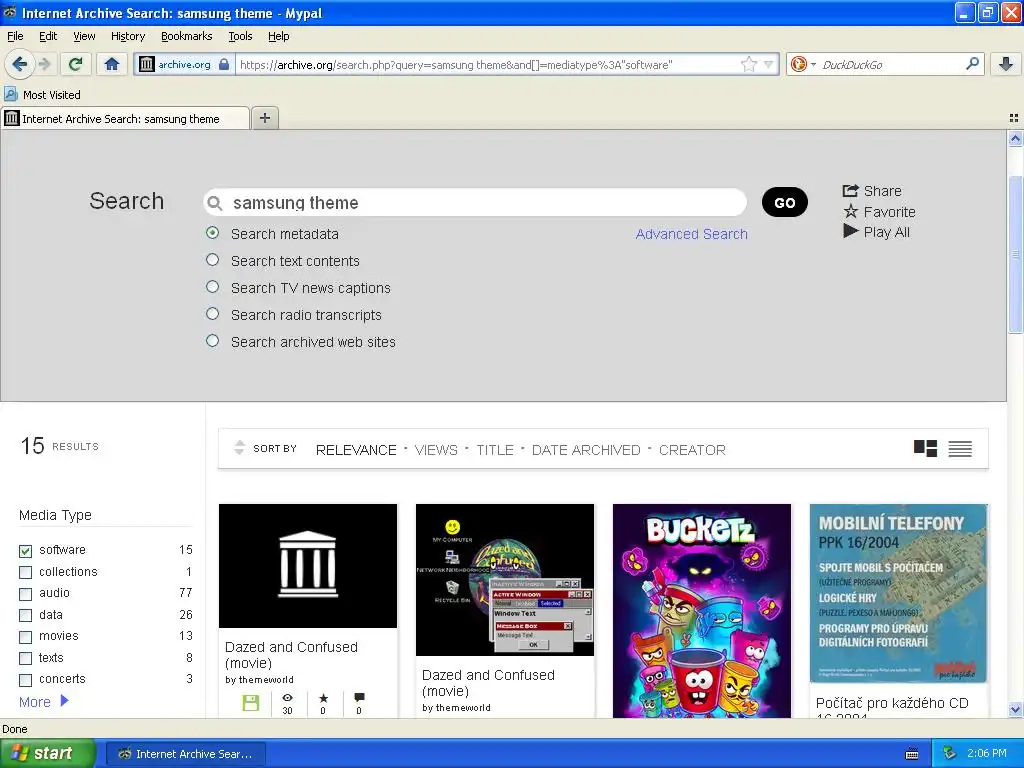Image resolution: width=1024 pixels, height=768 pixels.
Task: Open Most Visited bookmarks folder
Action: (x=42, y=95)
